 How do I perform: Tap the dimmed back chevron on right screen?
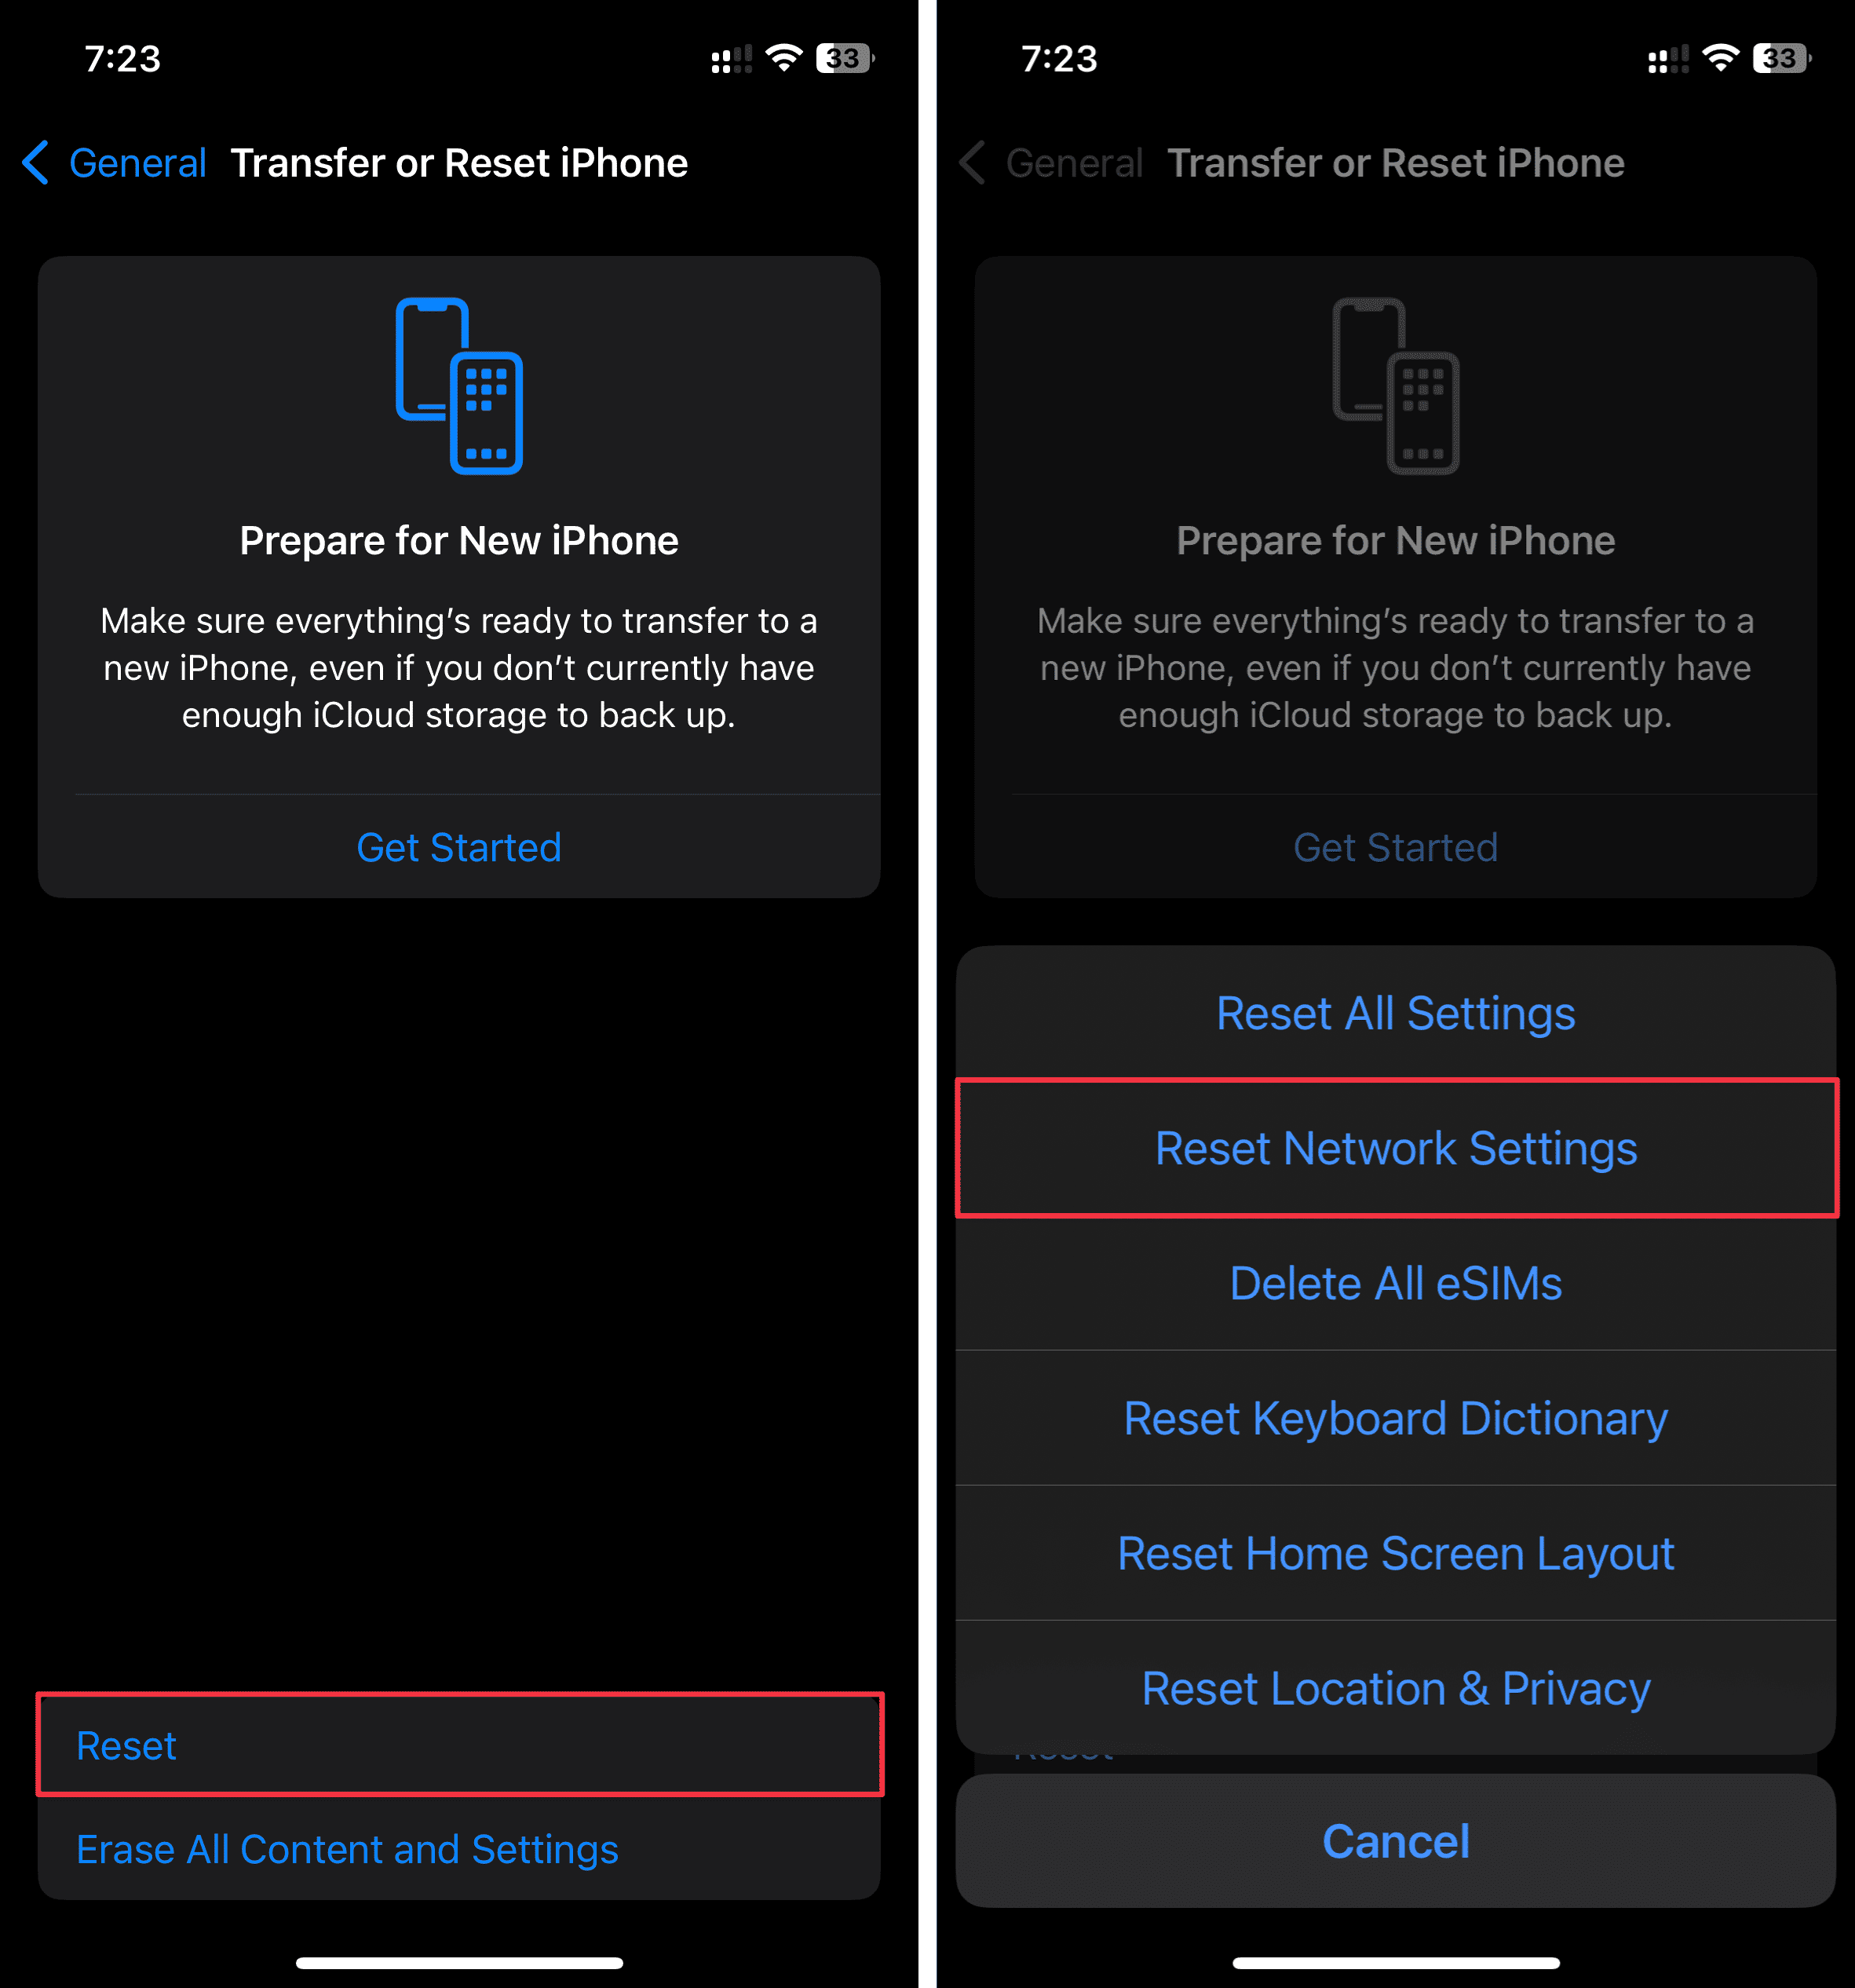coord(972,163)
